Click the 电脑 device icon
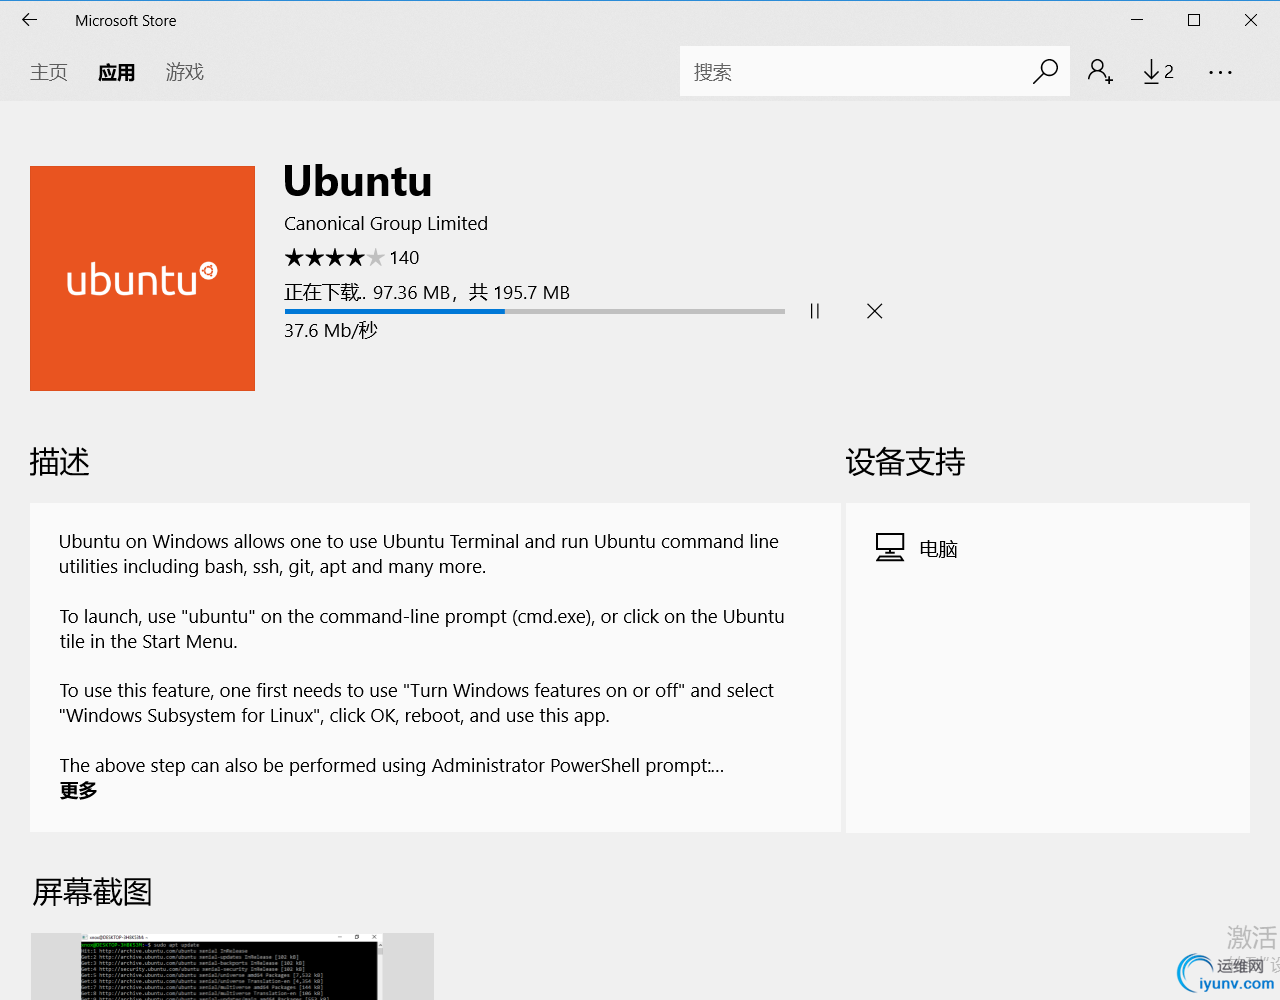The image size is (1280, 1000). [x=890, y=548]
